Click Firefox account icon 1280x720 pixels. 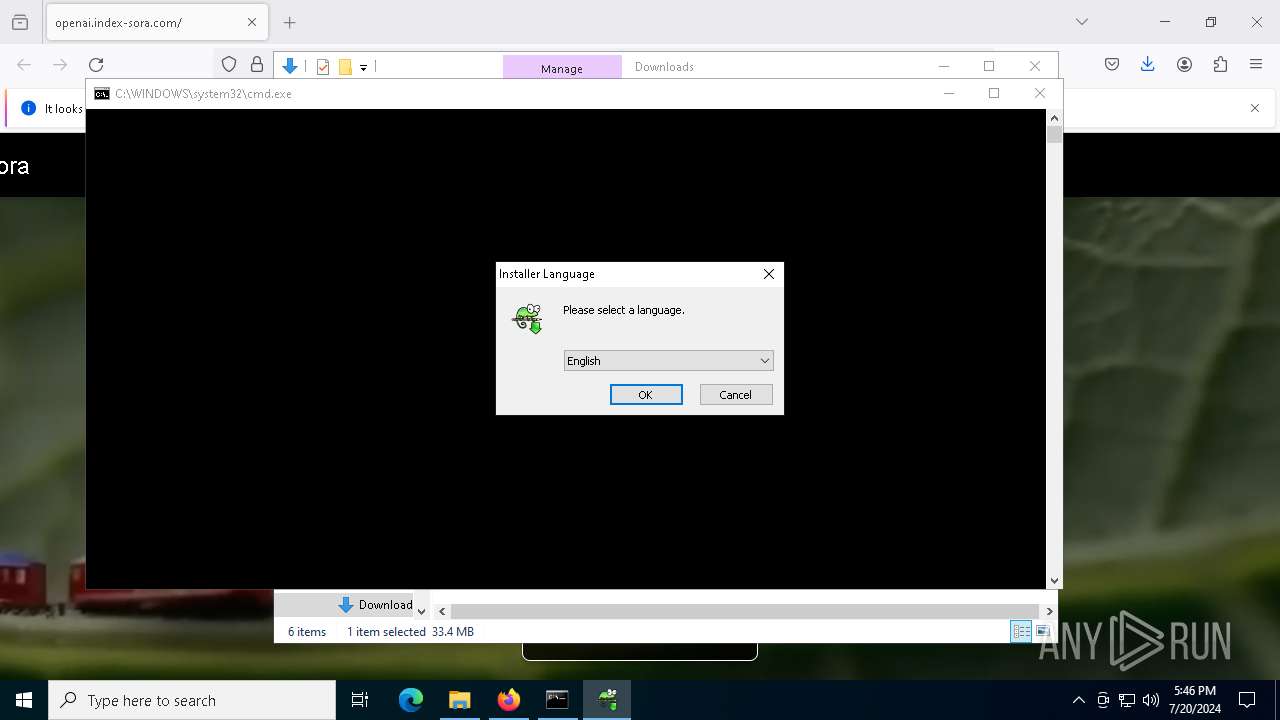pos(1184,65)
